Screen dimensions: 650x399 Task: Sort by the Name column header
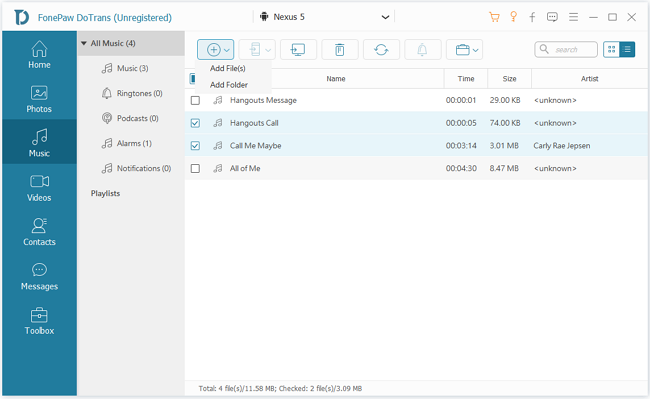[336, 79]
